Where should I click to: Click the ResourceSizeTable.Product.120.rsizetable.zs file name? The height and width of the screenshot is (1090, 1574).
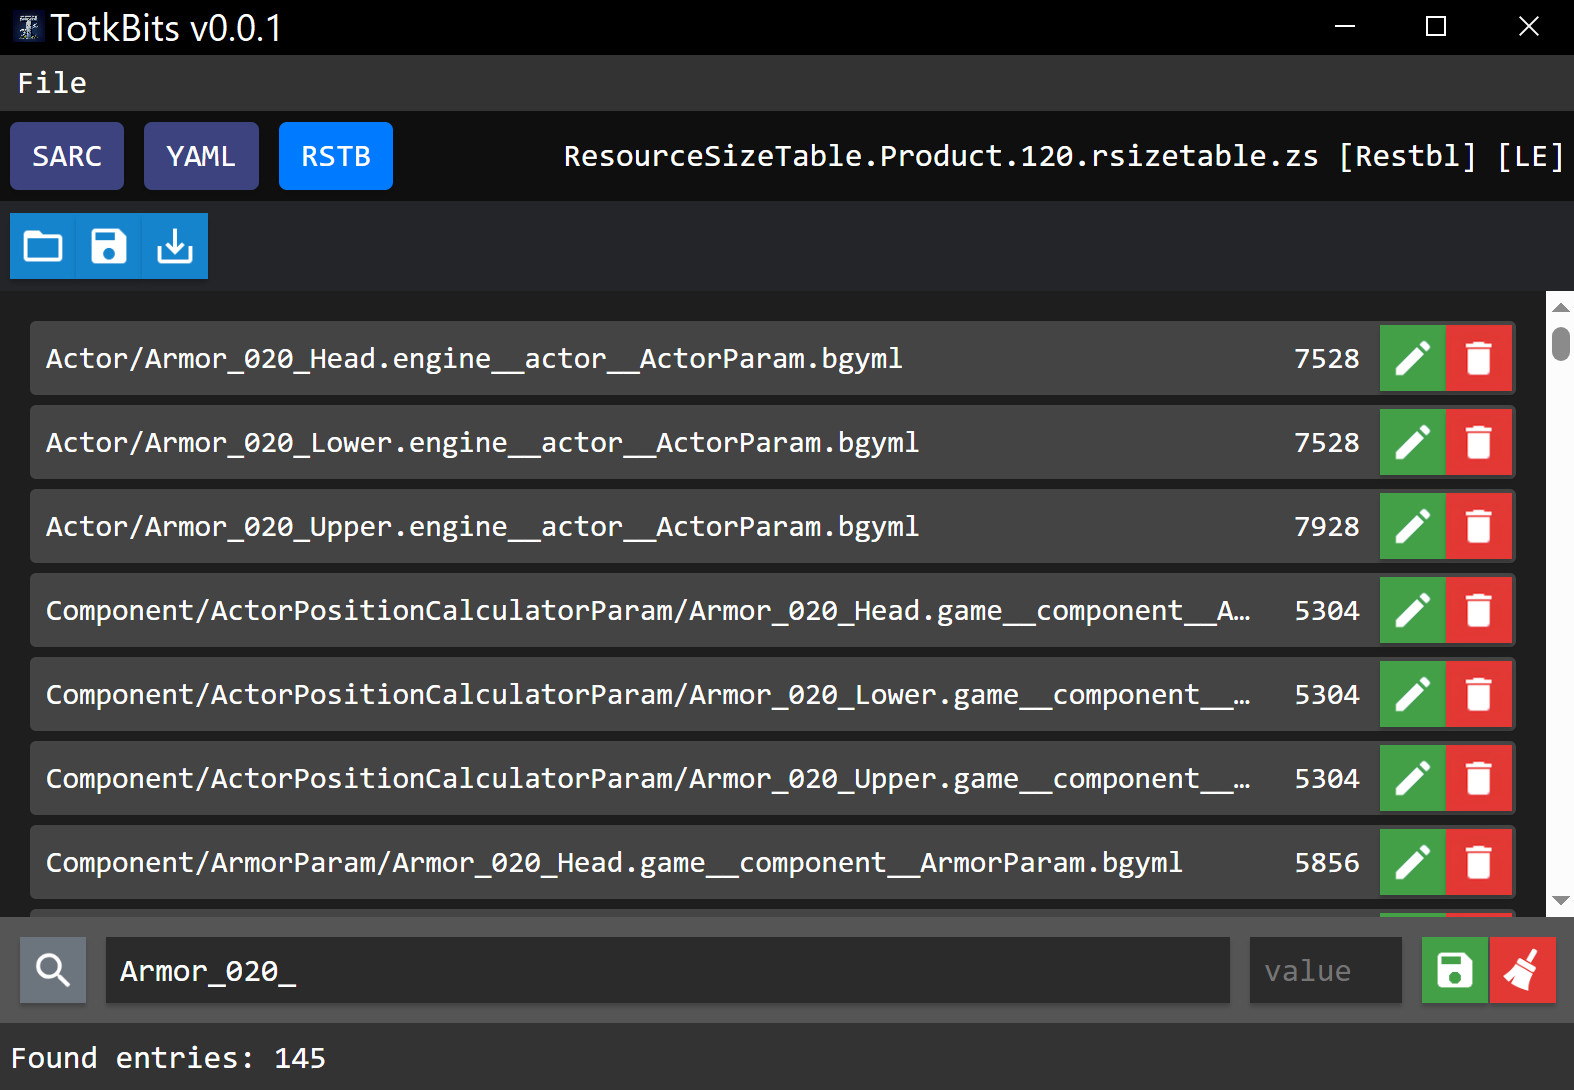[941, 156]
